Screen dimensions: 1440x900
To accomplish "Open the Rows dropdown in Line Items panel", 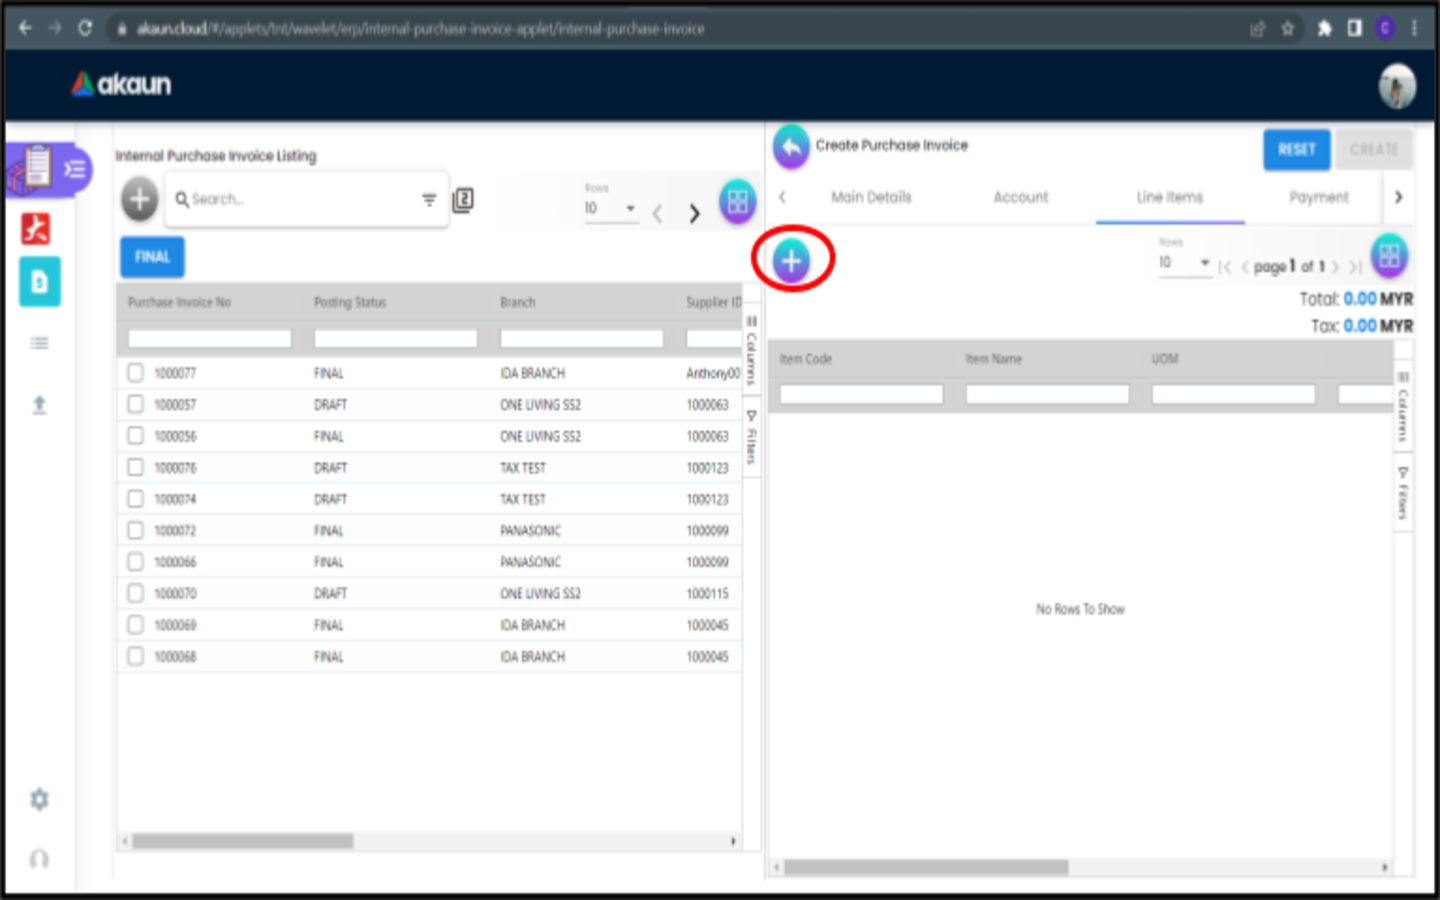I will [x=1184, y=262].
